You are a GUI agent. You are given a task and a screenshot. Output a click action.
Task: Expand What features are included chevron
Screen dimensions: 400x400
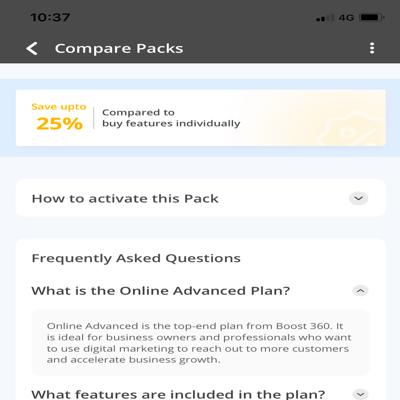[x=360, y=394]
